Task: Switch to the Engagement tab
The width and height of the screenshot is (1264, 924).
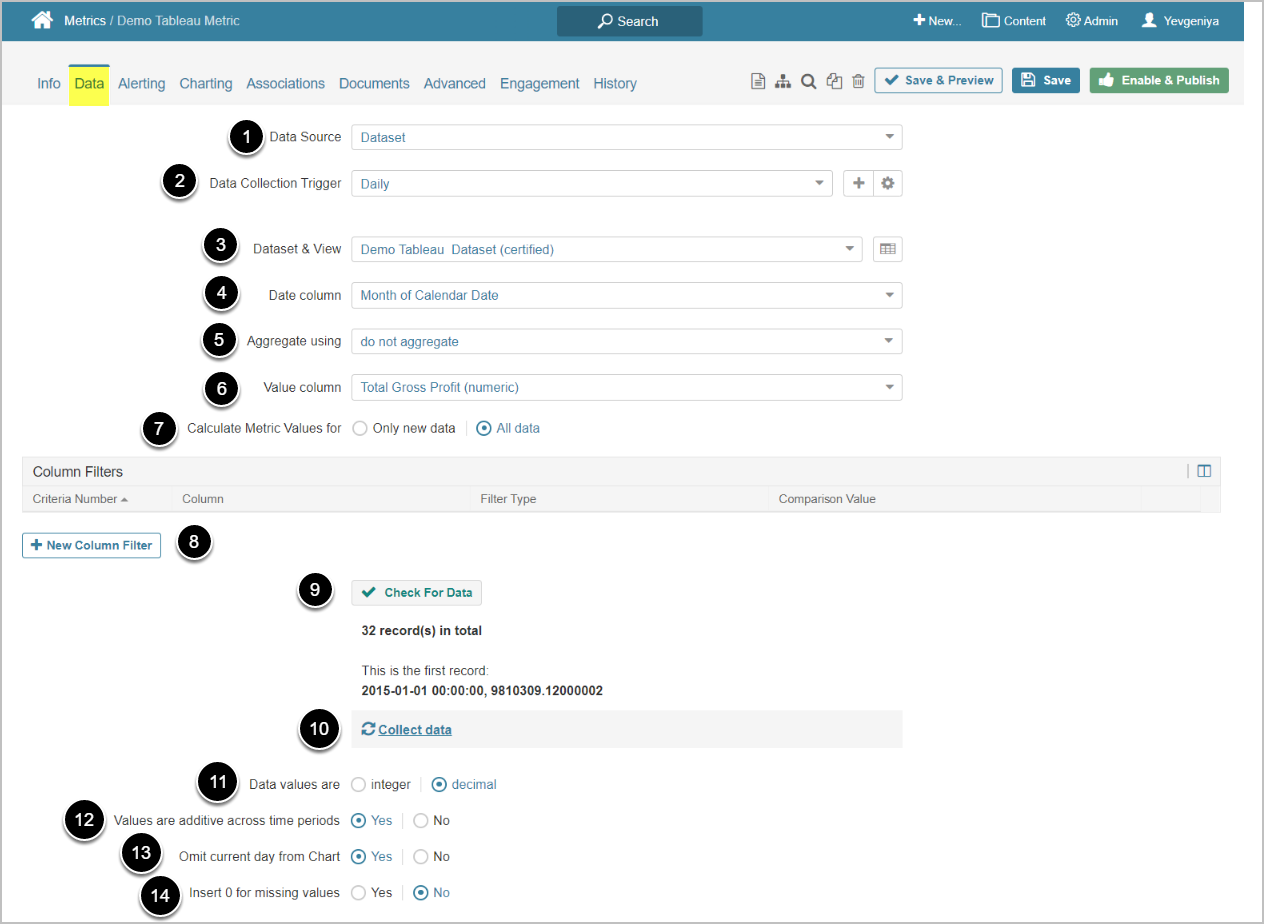Action: pyautogui.click(x=540, y=84)
